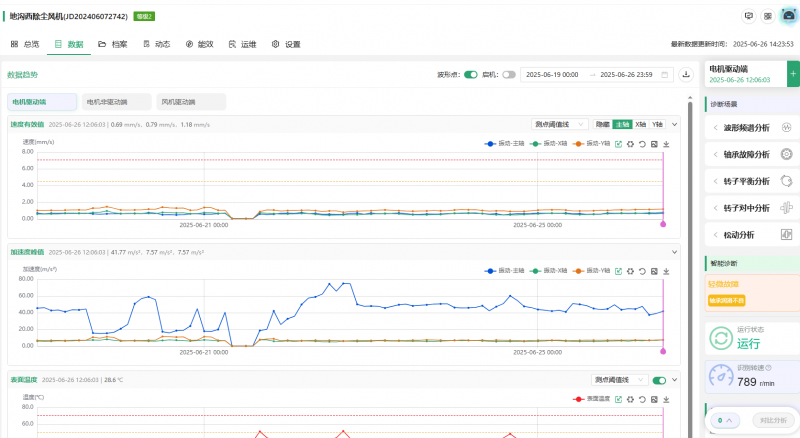This screenshot has width=800, height=438.
Task: Open 测点阈值线 dropdown in 速度有效值 panel
Action: 559,124
